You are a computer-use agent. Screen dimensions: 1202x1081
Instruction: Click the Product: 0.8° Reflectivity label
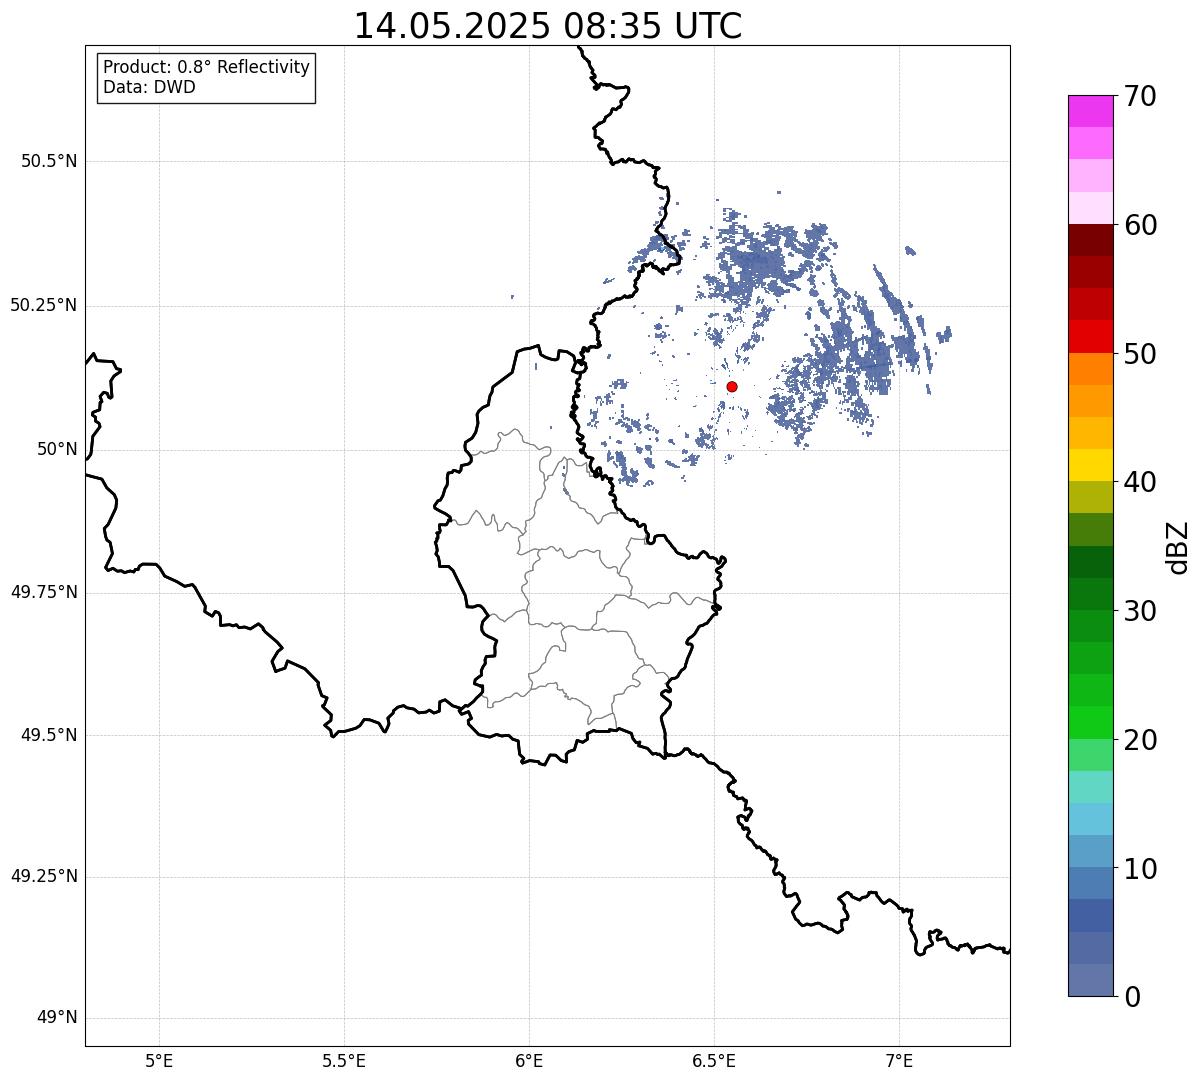point(207,67)
